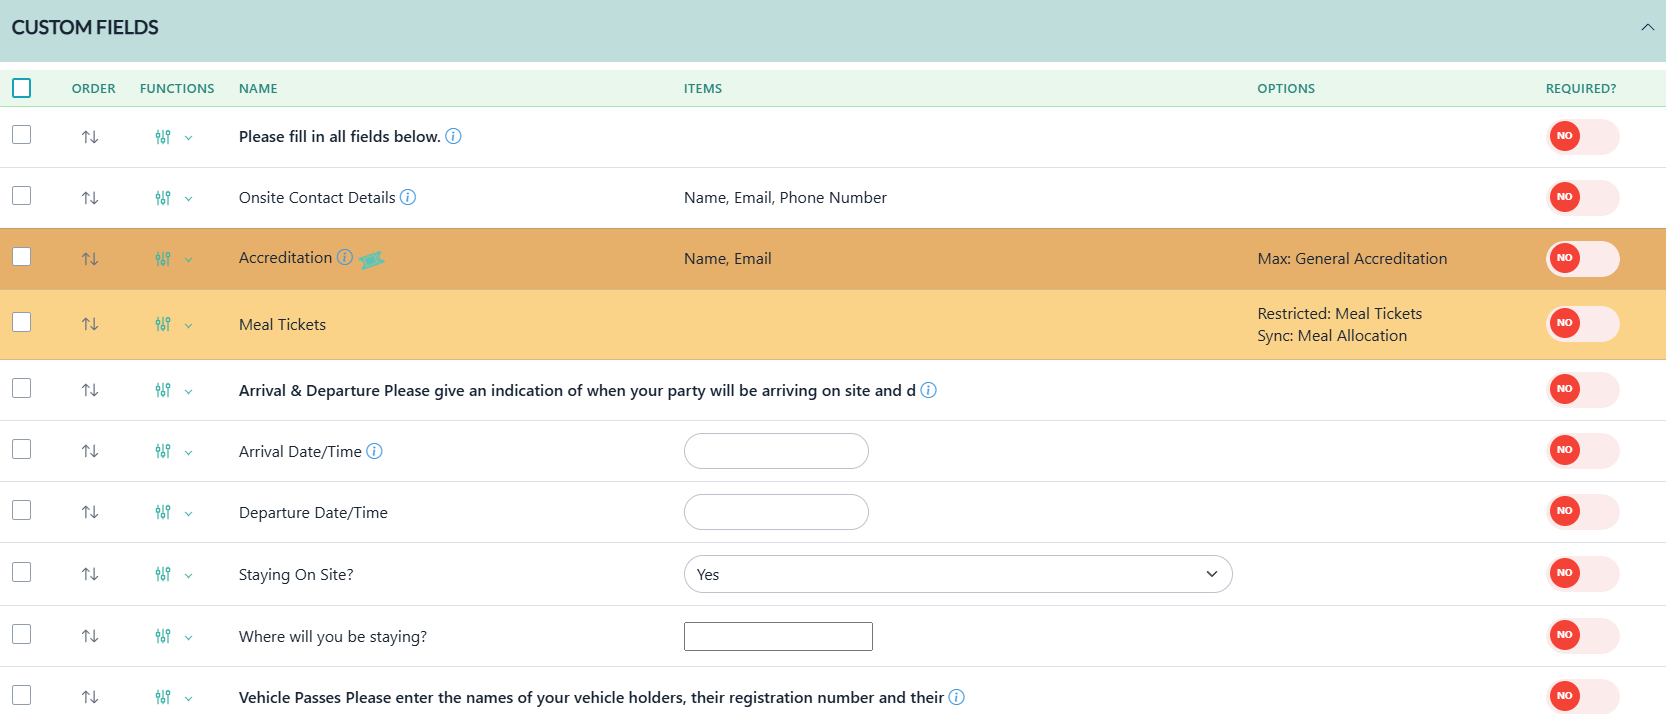Tick checkbox for Onsite Contact Details row
Screen dimensions: 1666x714
point(22,195)
